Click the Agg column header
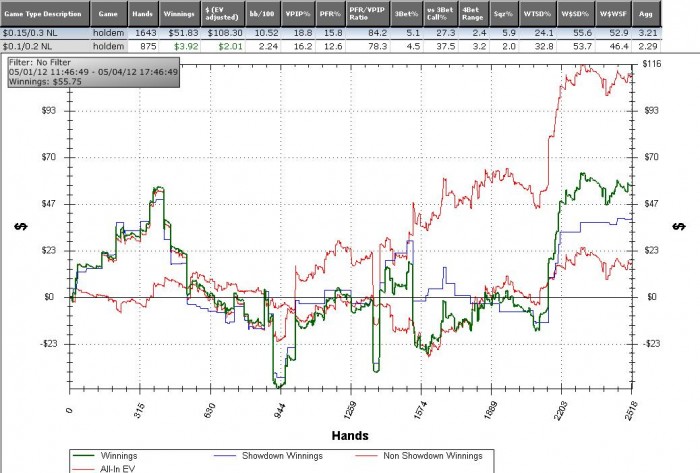Viewport: 700px width, 473px height. coord(646,14)
